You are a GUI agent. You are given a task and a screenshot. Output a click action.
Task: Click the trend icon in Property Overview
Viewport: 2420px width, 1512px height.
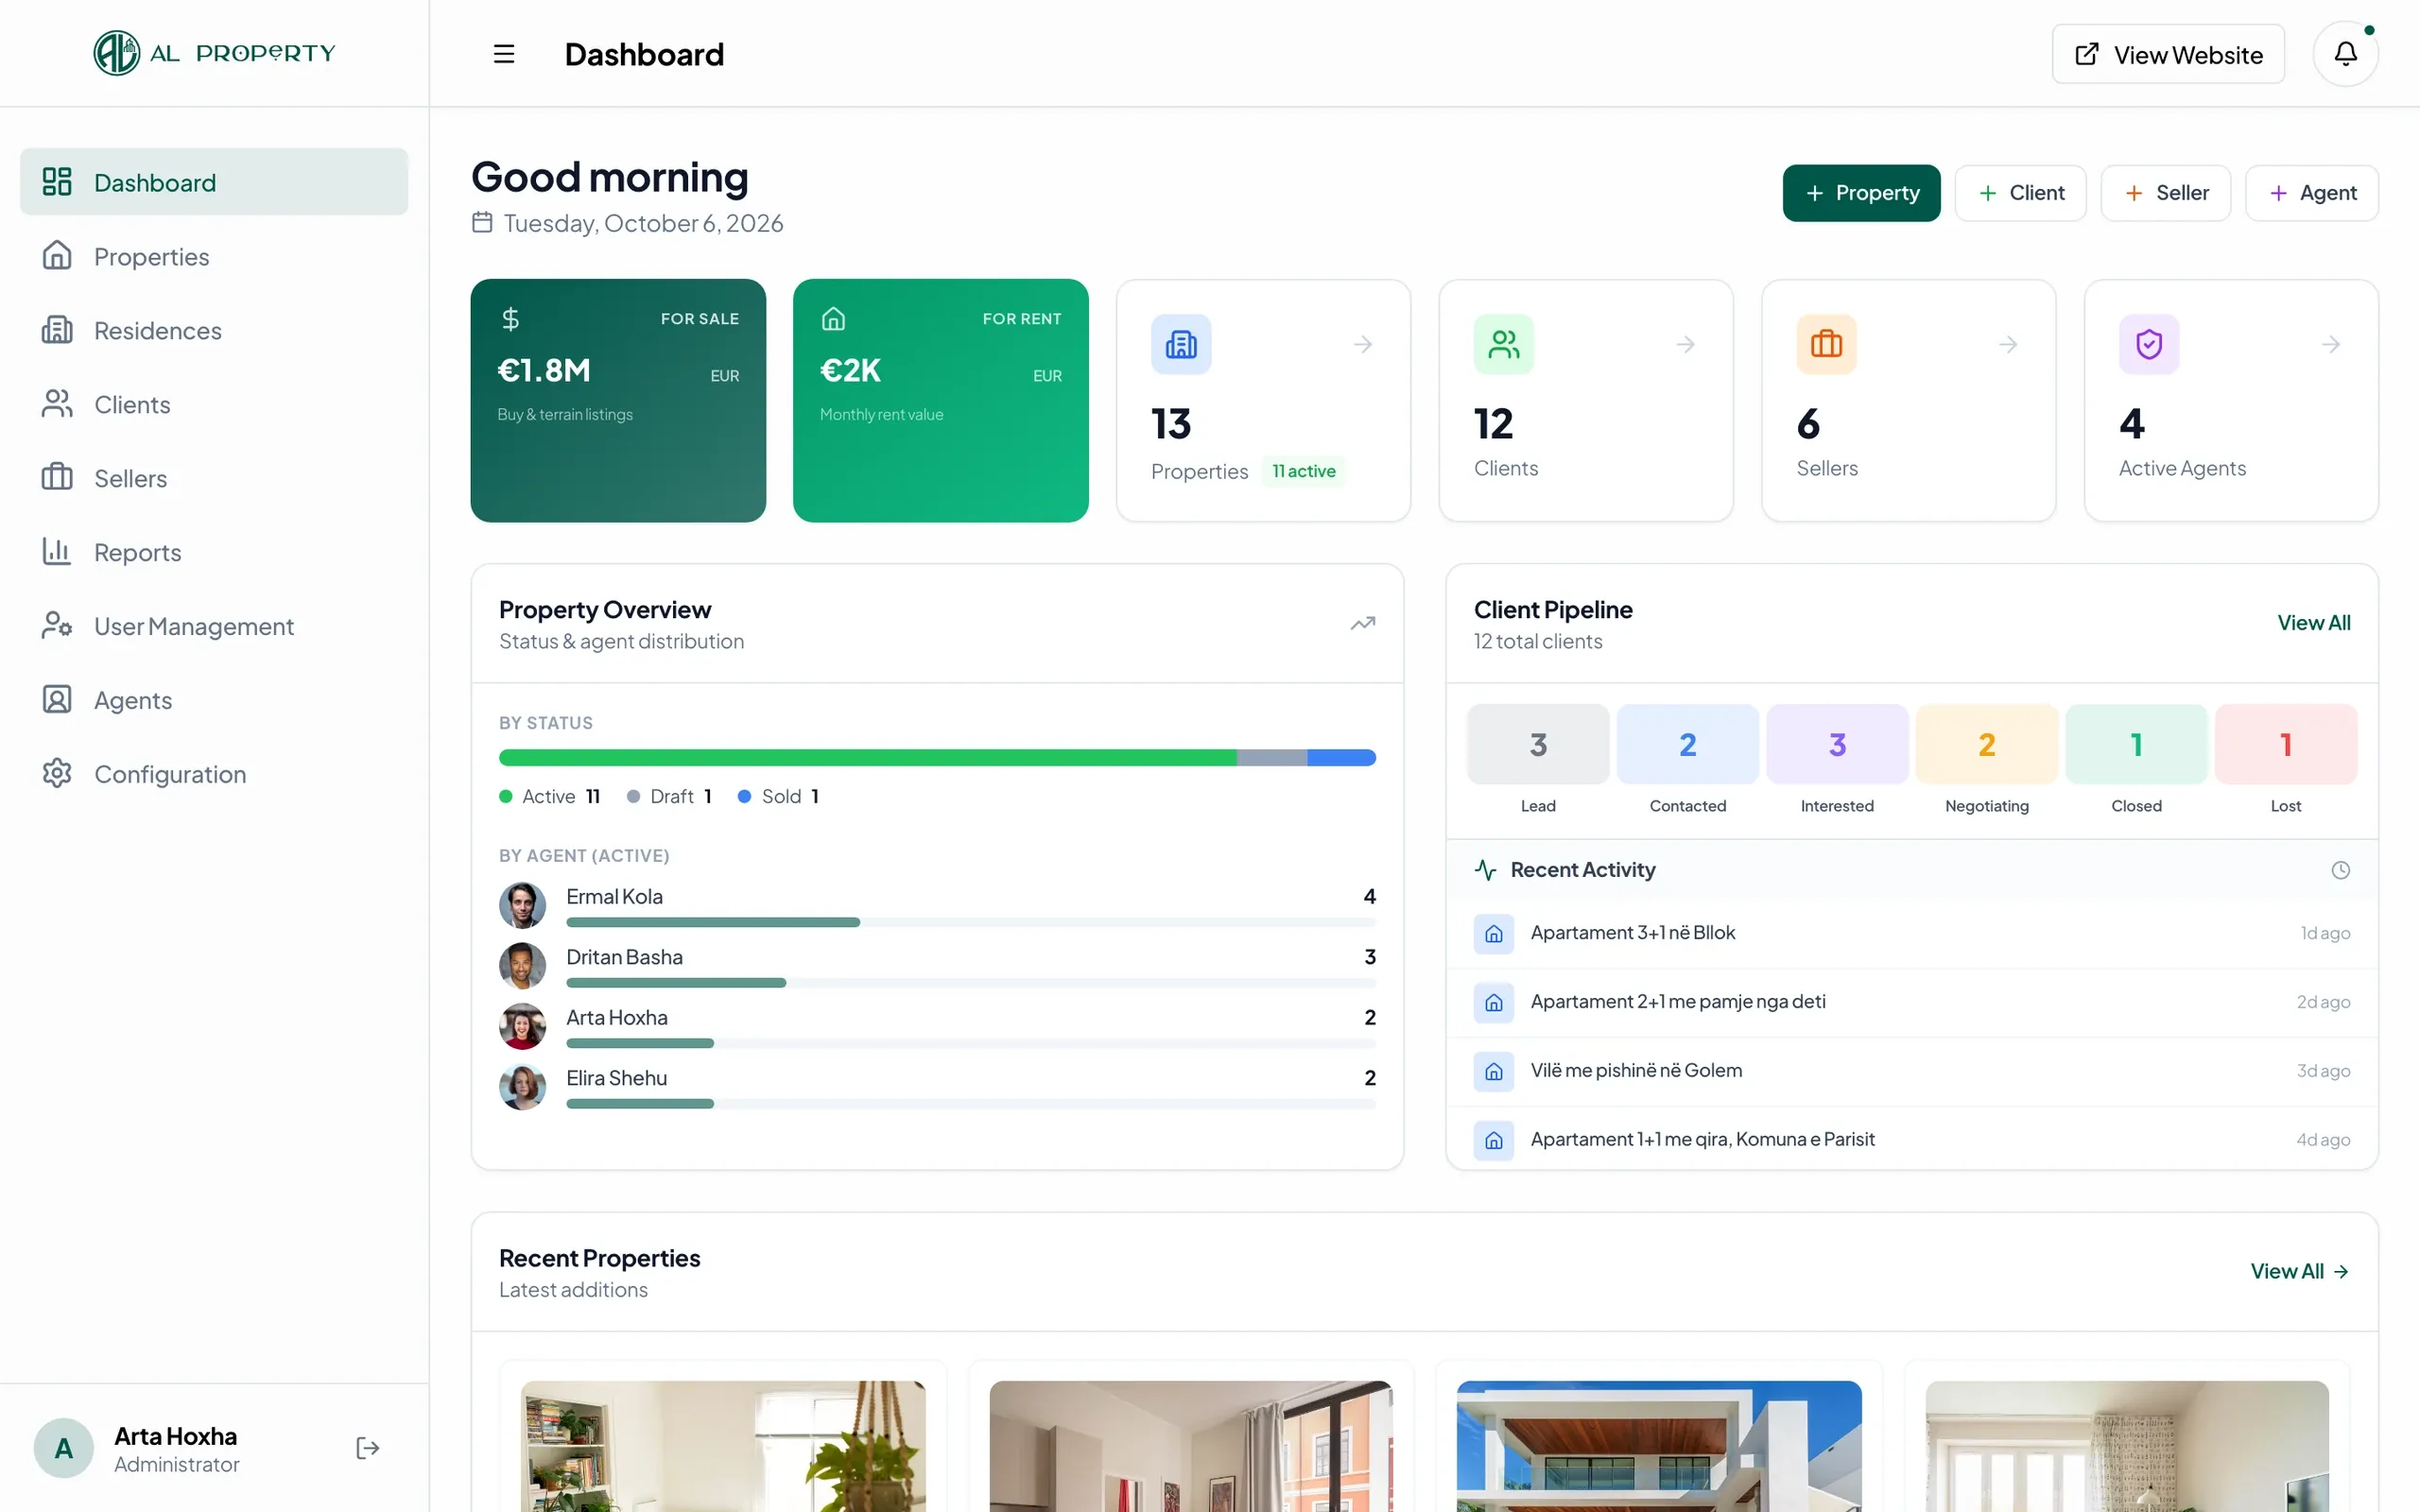1362,623
